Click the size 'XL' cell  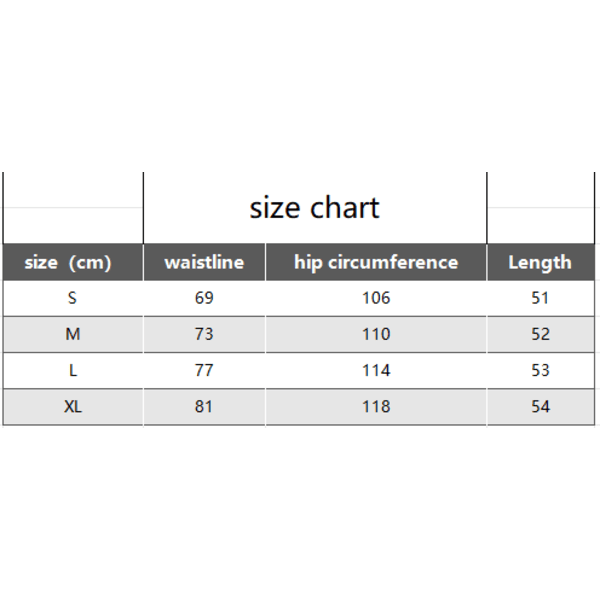[x=73, y=406]
